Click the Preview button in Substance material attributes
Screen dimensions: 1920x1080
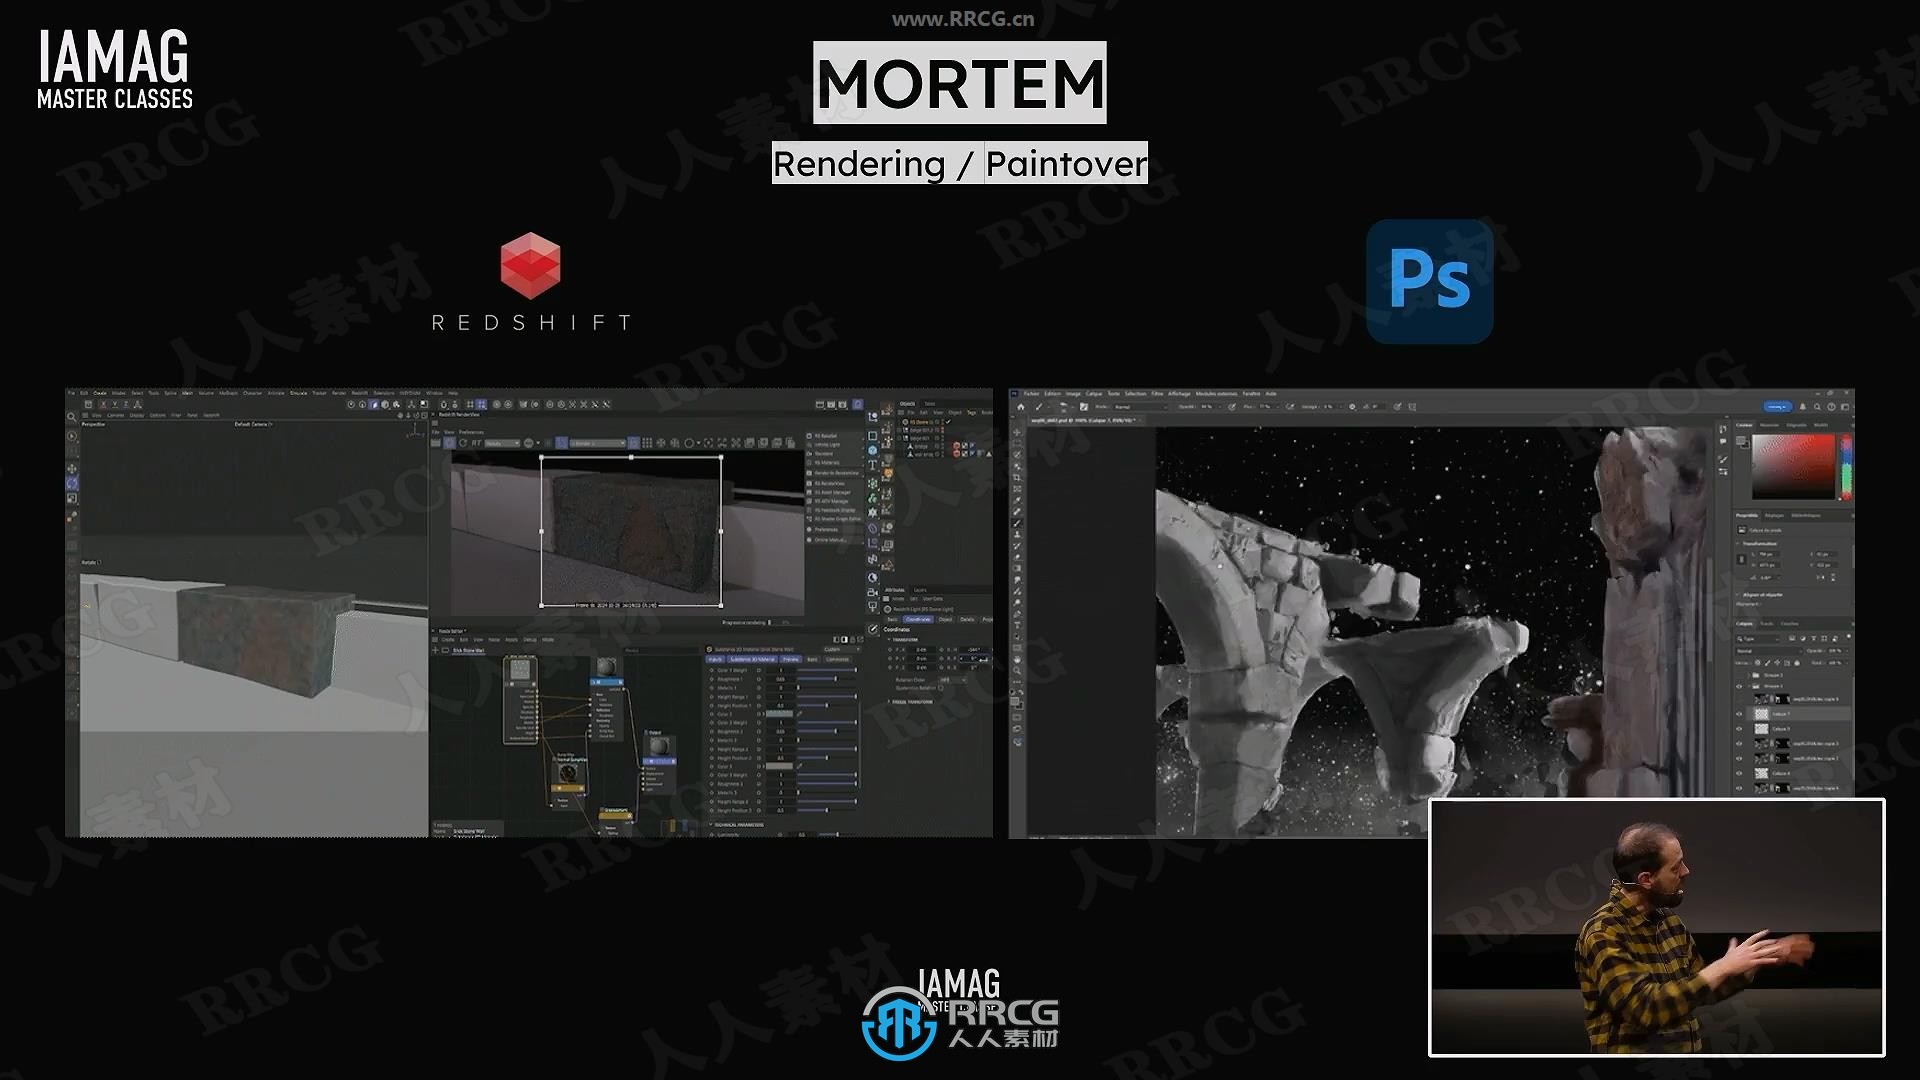(790, 660)
